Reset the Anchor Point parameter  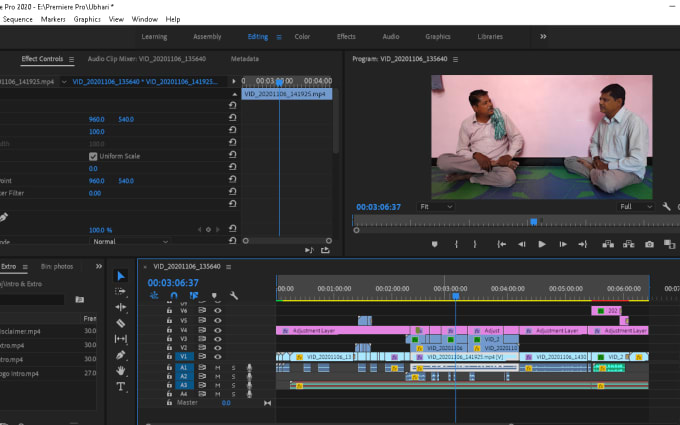tap(232, 179)
